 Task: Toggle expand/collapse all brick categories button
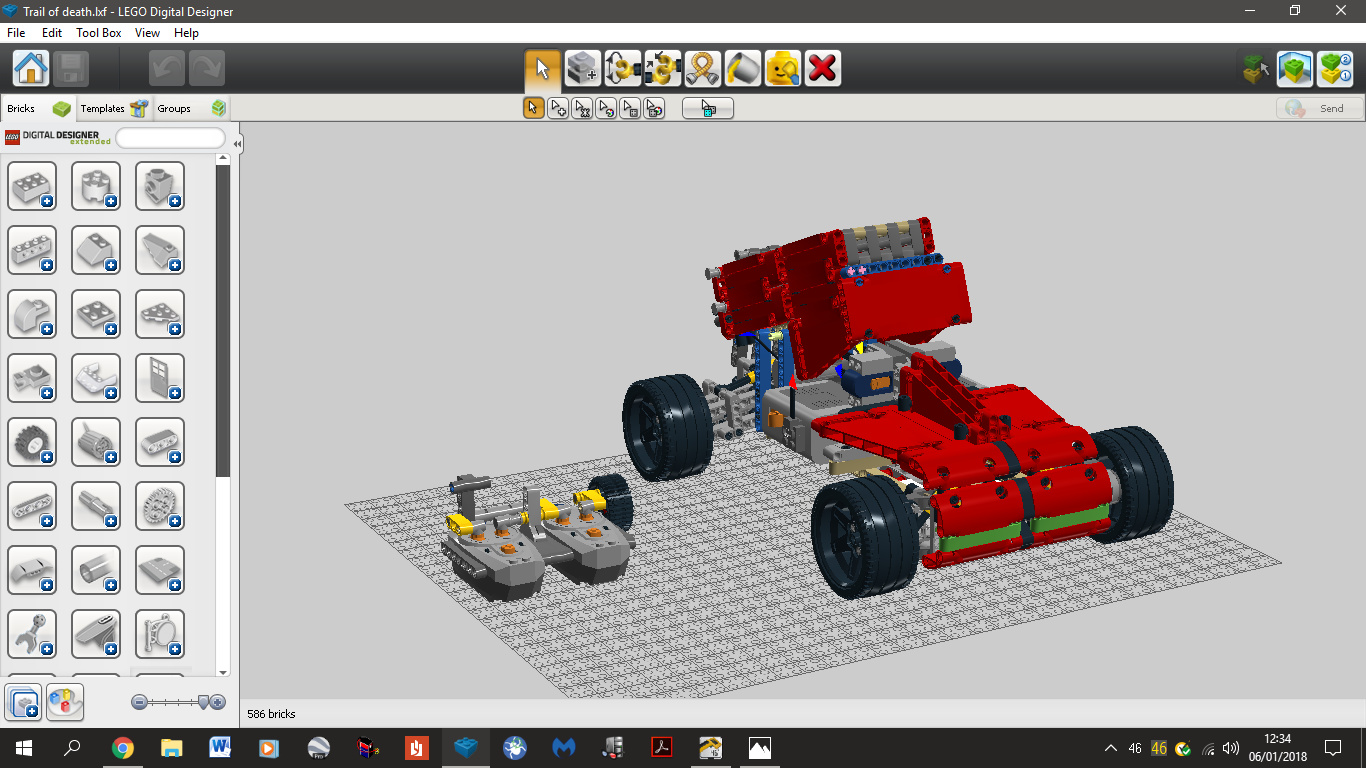pos(23,704)
